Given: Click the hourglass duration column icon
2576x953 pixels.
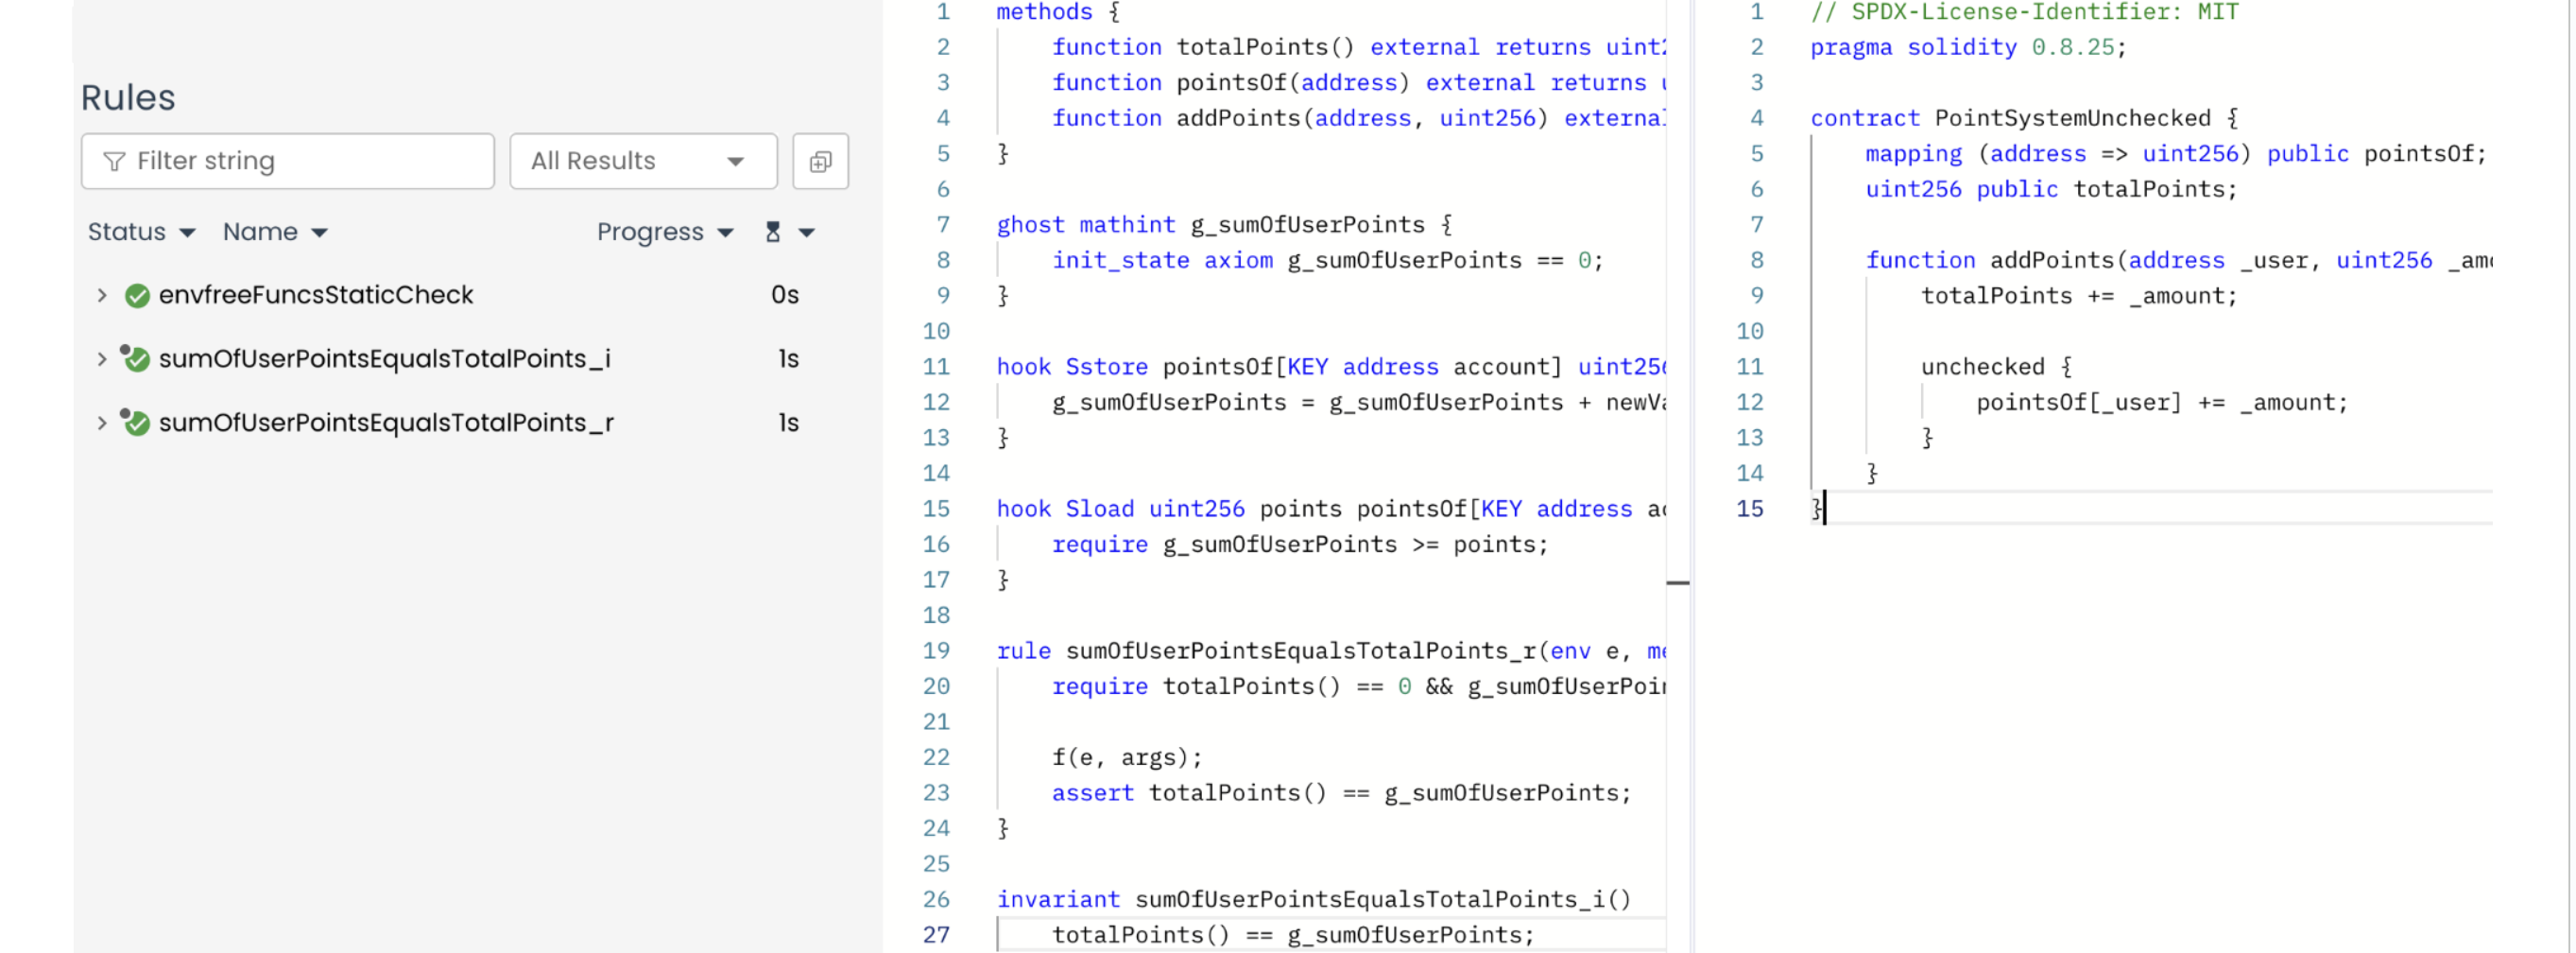Looking at the screenshot, I should pyautogui.click(x=772, y=232).
